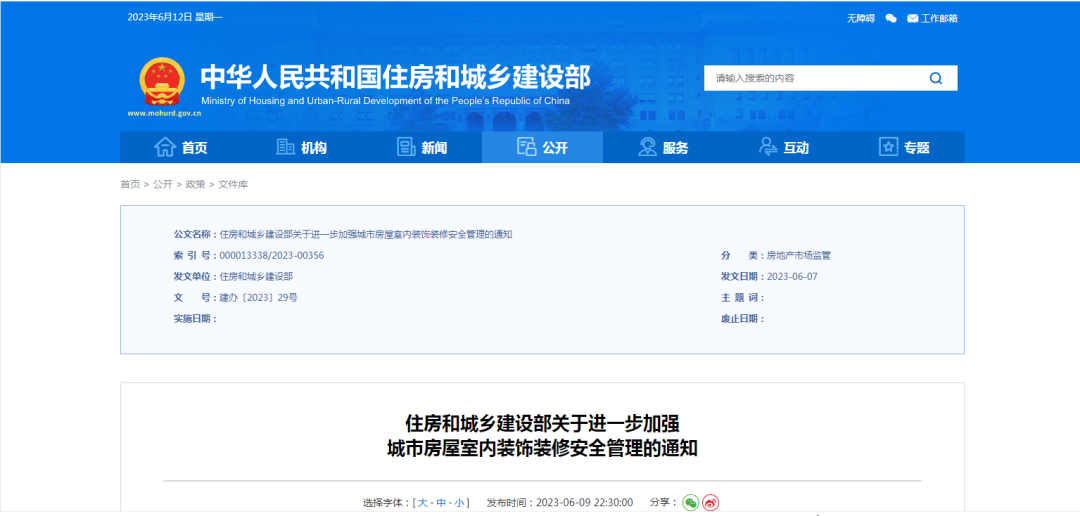1080x516 pixels.
Task: Click the 机构 building icon
Action: pyautogui.click(x=286, y=147)
